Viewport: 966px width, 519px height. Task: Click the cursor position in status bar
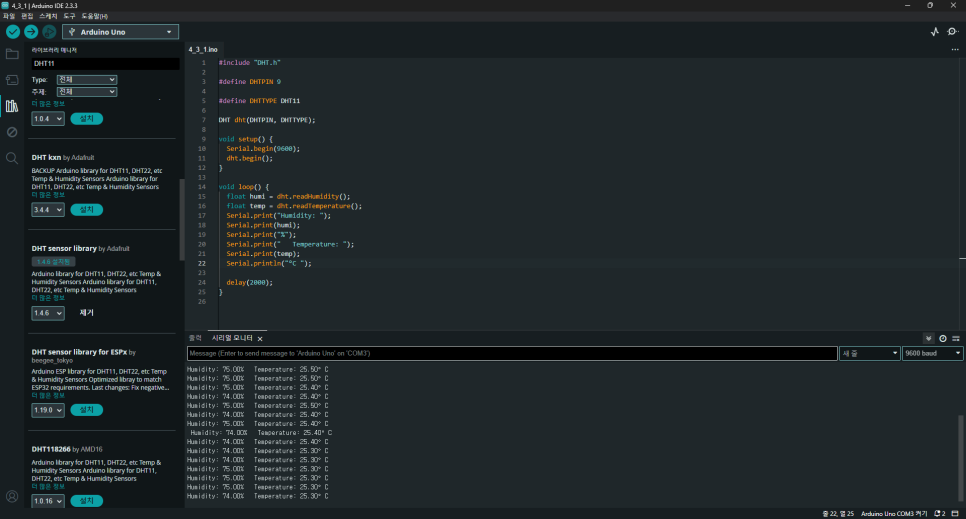pyautogui.click(x=838, y=513)
